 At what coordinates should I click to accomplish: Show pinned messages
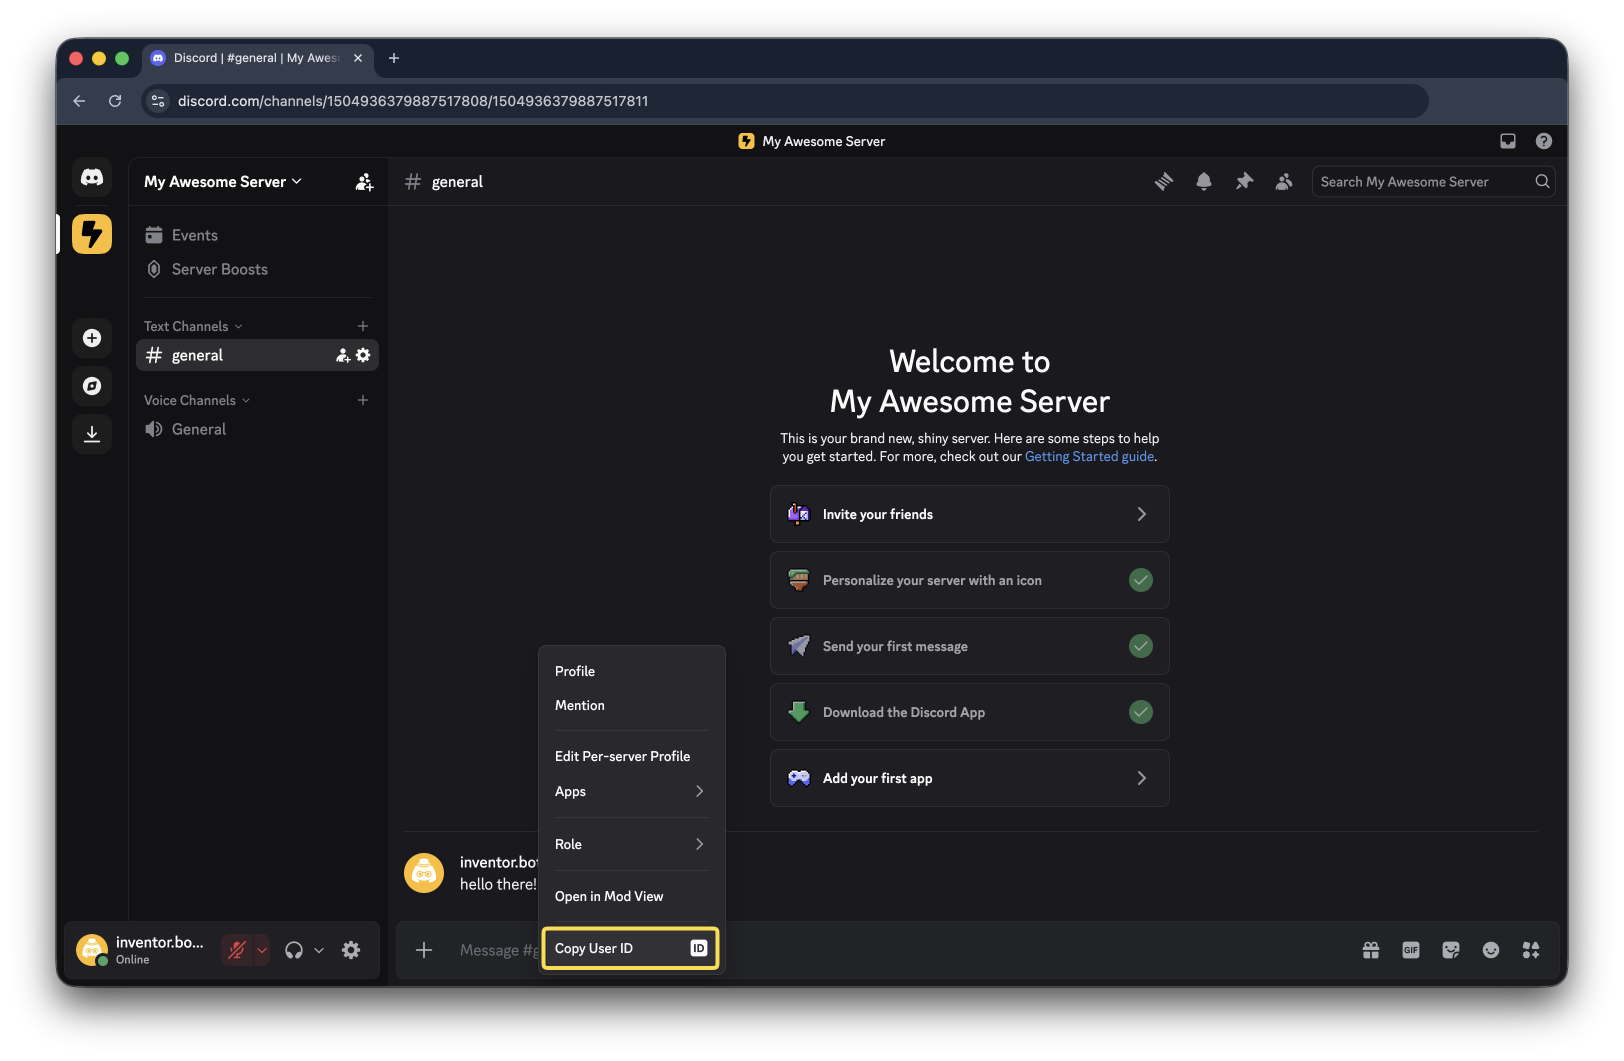click(1244, 182)
